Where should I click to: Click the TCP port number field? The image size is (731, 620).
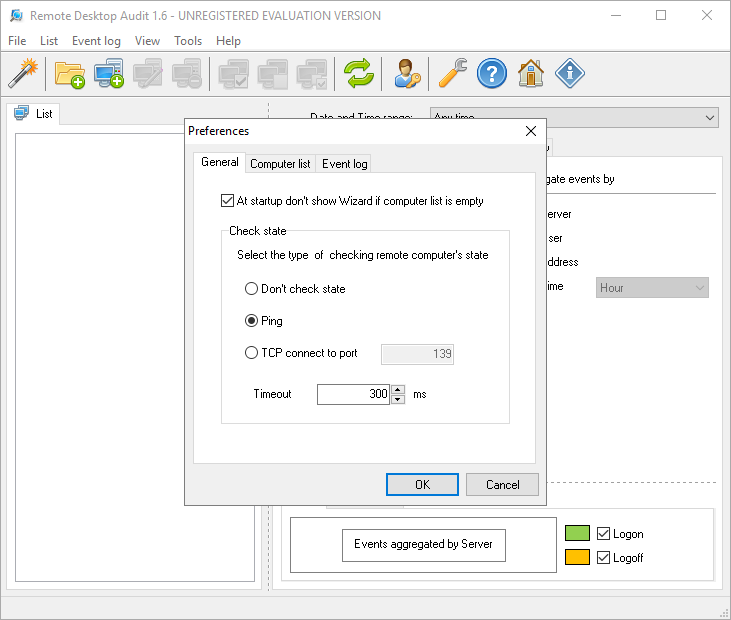[417, 354]
